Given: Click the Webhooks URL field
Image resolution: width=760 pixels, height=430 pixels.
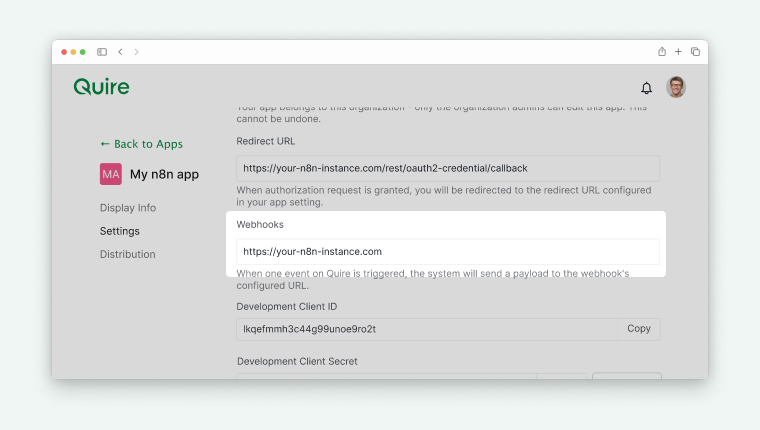Looking at the screenshot, I should click(448, 252).
